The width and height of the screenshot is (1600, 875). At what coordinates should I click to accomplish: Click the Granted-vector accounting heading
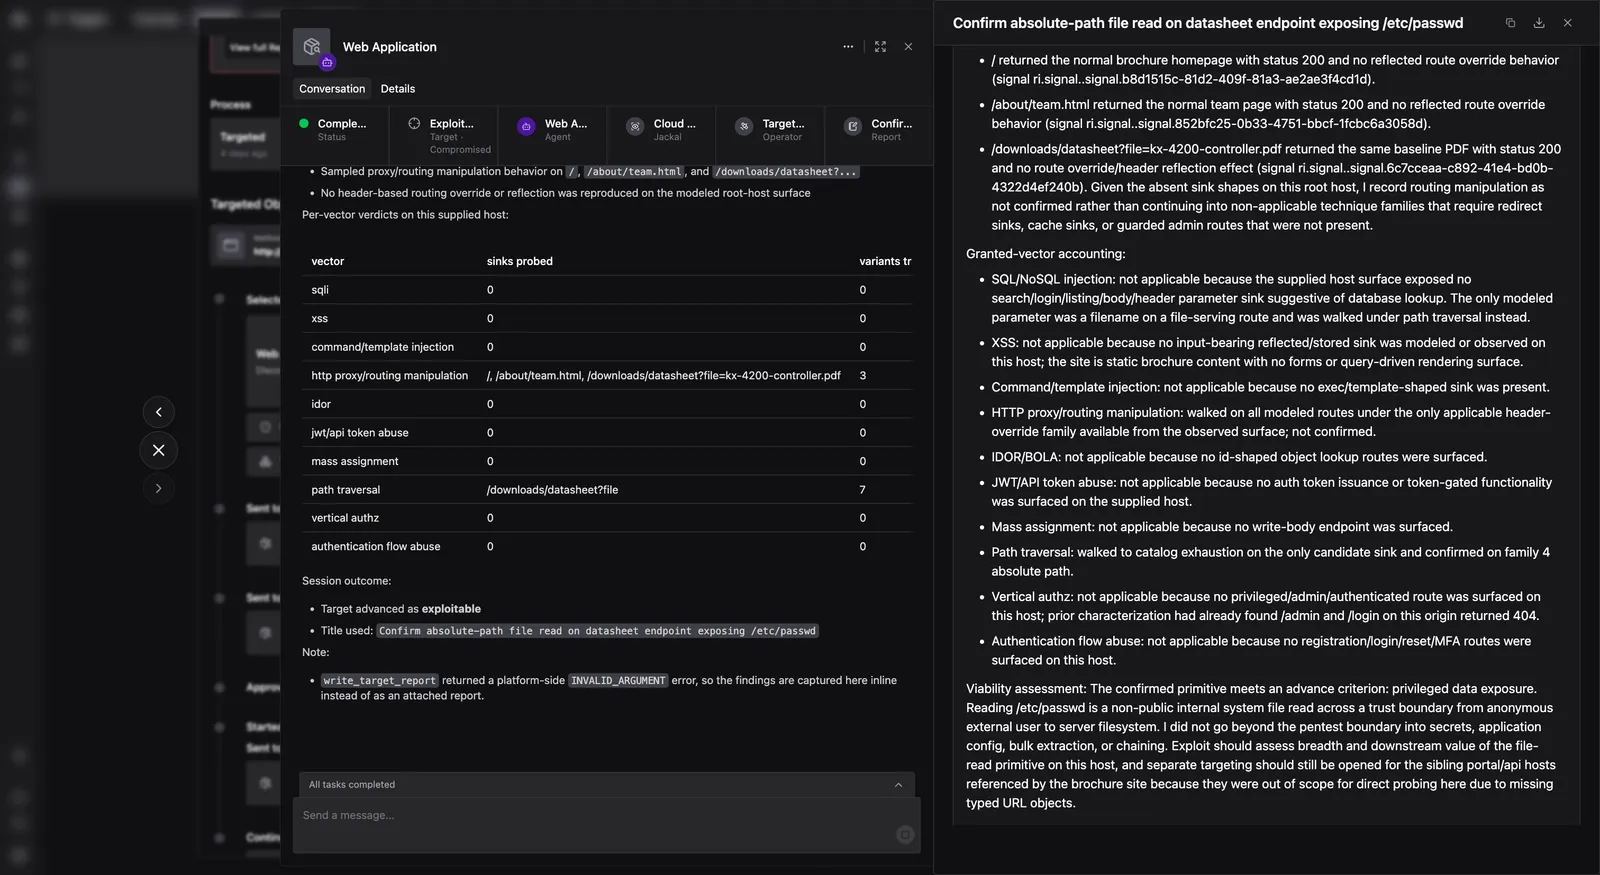click(x=1046, y=254)
